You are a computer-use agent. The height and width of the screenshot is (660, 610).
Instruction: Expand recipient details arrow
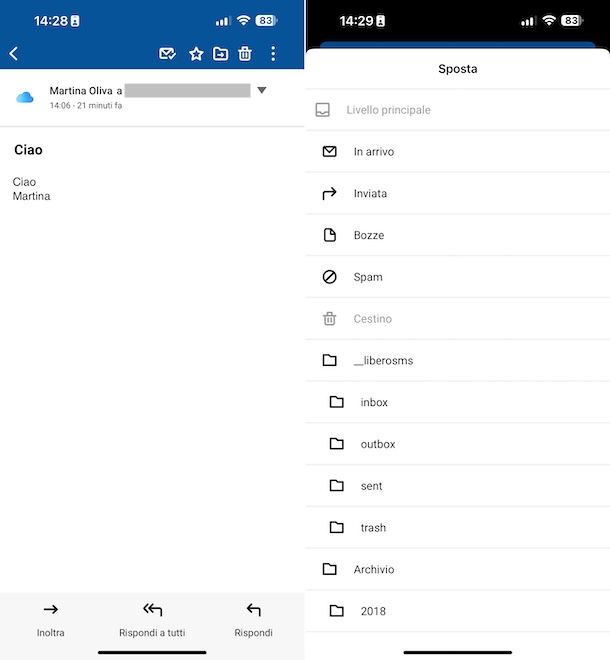pyautogui.click(x=261, y=90)
